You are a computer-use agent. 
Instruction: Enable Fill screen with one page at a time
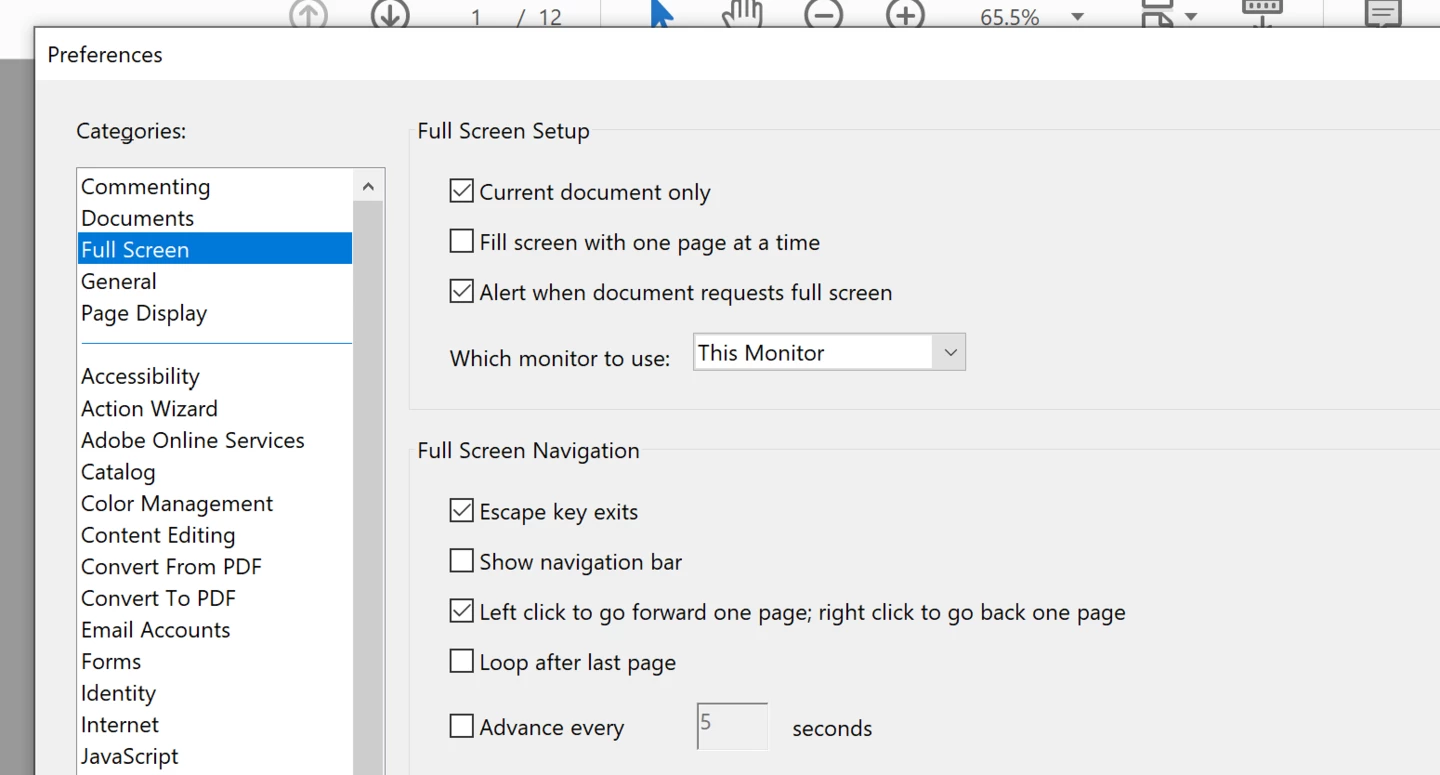pyautogui.click(x=461, y=241)
